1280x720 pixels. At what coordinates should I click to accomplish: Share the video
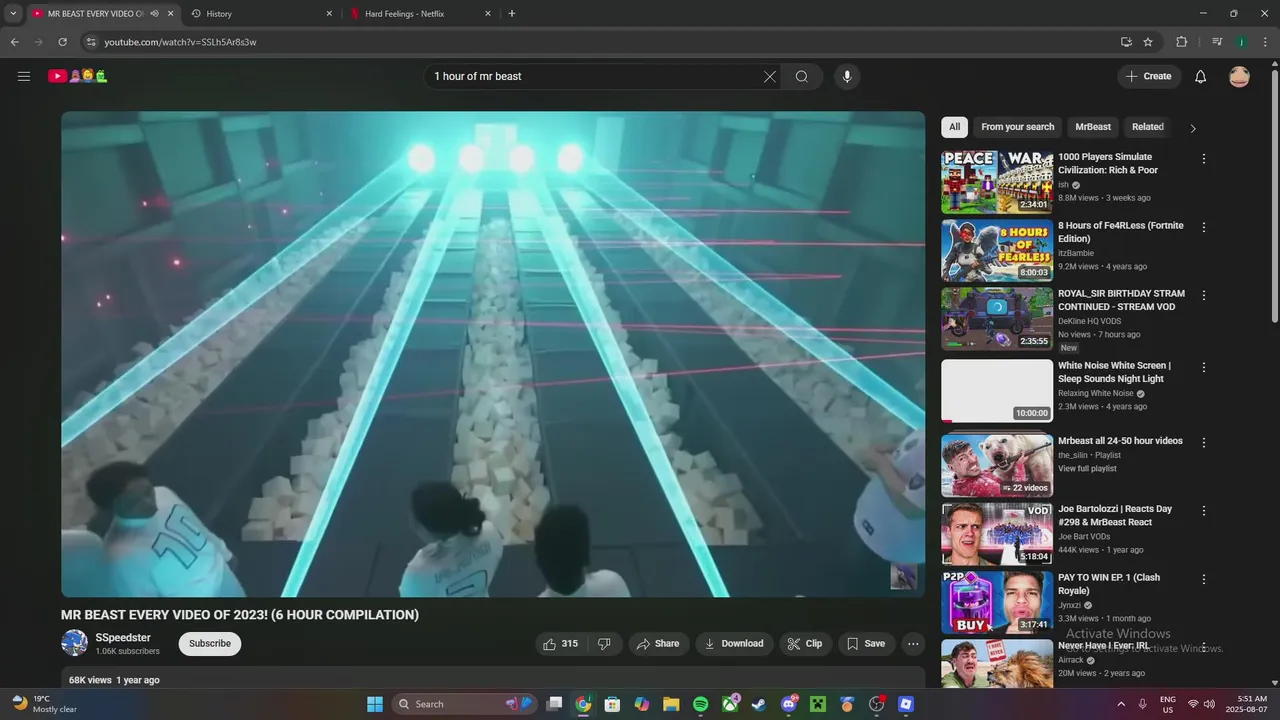coord(658,644)
